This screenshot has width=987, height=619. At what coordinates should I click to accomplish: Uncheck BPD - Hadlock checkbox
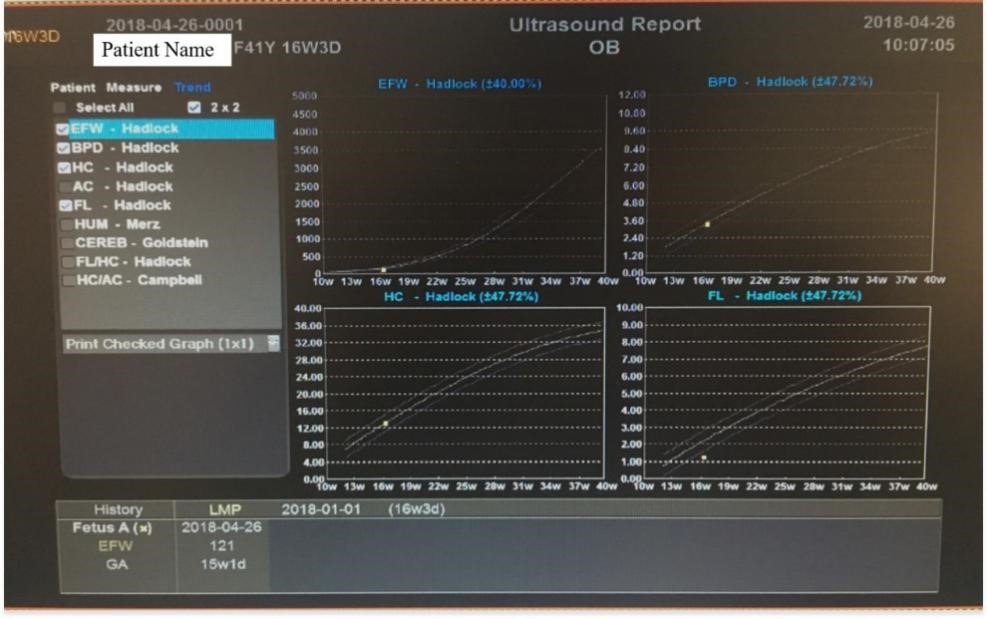click(64, 148)
